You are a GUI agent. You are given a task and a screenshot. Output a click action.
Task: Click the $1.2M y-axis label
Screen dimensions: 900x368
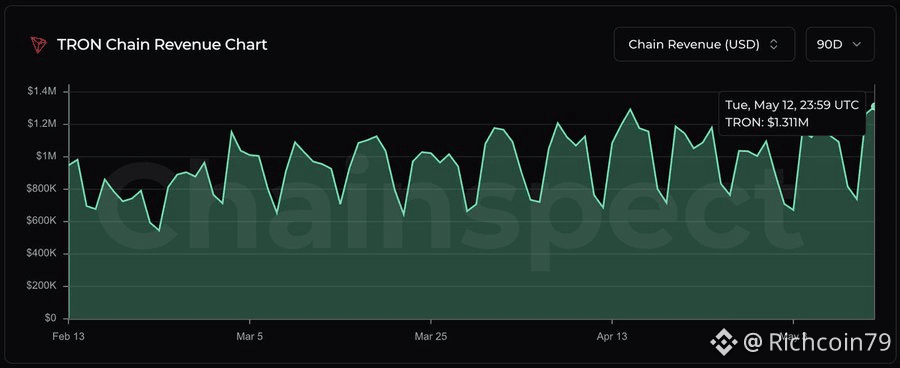(x=41, y=124)
